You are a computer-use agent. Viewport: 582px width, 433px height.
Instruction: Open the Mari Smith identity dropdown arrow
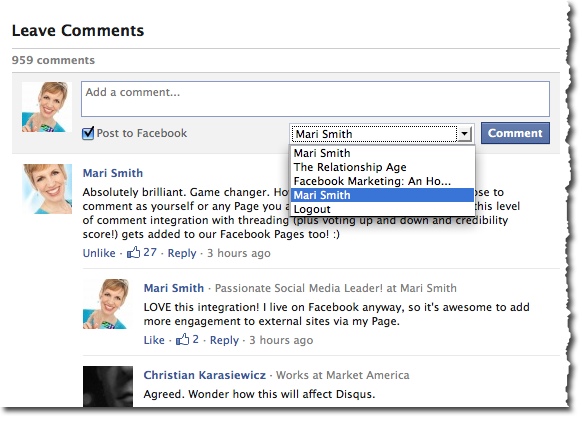coord(464,134)
